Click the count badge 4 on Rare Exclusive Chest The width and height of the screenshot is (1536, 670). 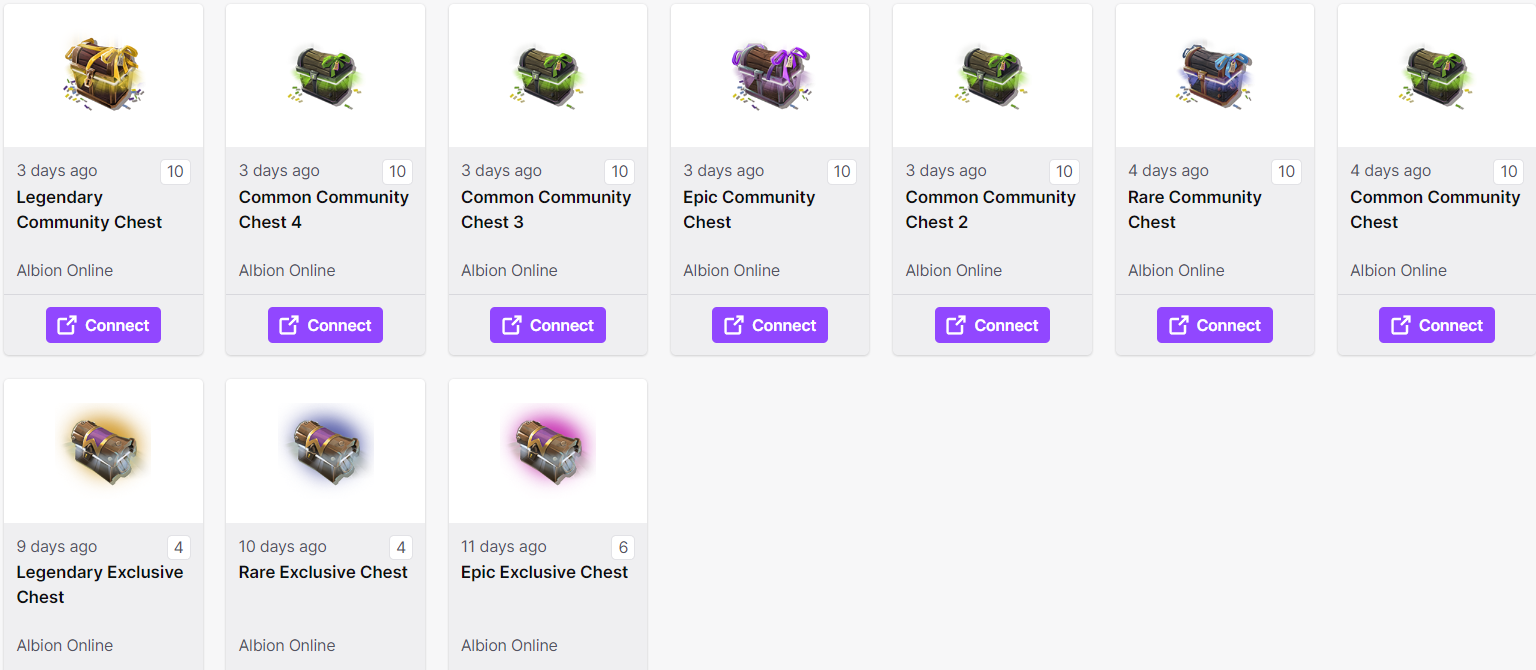[x=400, y=547]
